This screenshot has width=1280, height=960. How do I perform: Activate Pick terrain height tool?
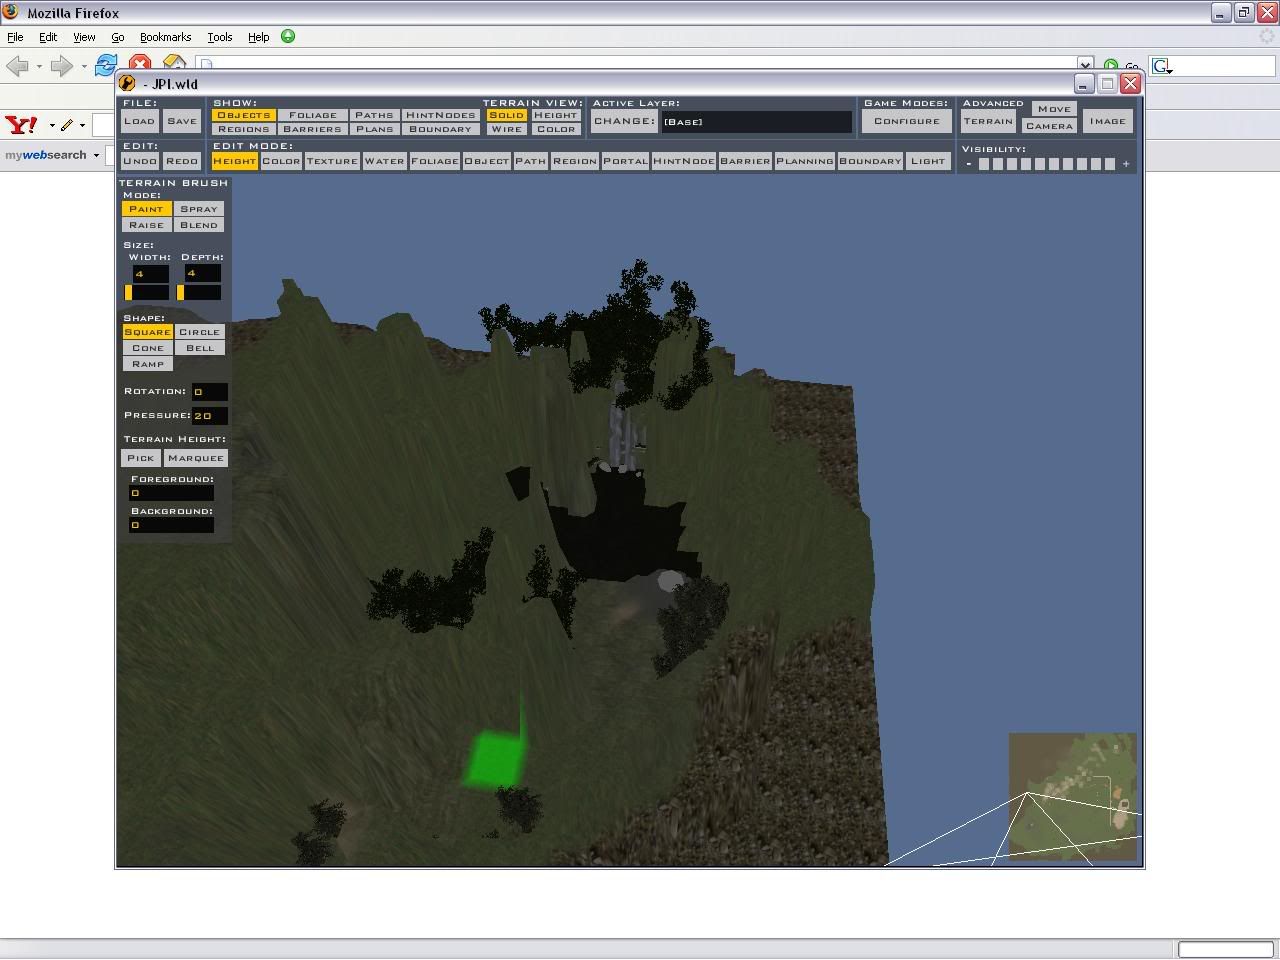pyautogui.click(x=140, y=458)
